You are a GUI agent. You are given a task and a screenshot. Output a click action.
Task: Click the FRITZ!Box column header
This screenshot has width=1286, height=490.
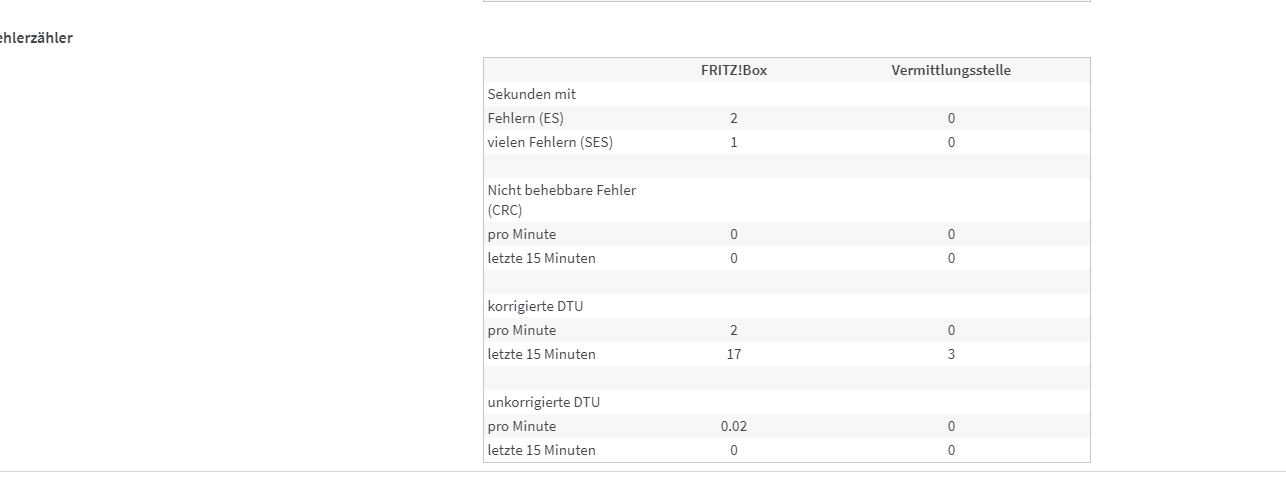tap(734, 70)
